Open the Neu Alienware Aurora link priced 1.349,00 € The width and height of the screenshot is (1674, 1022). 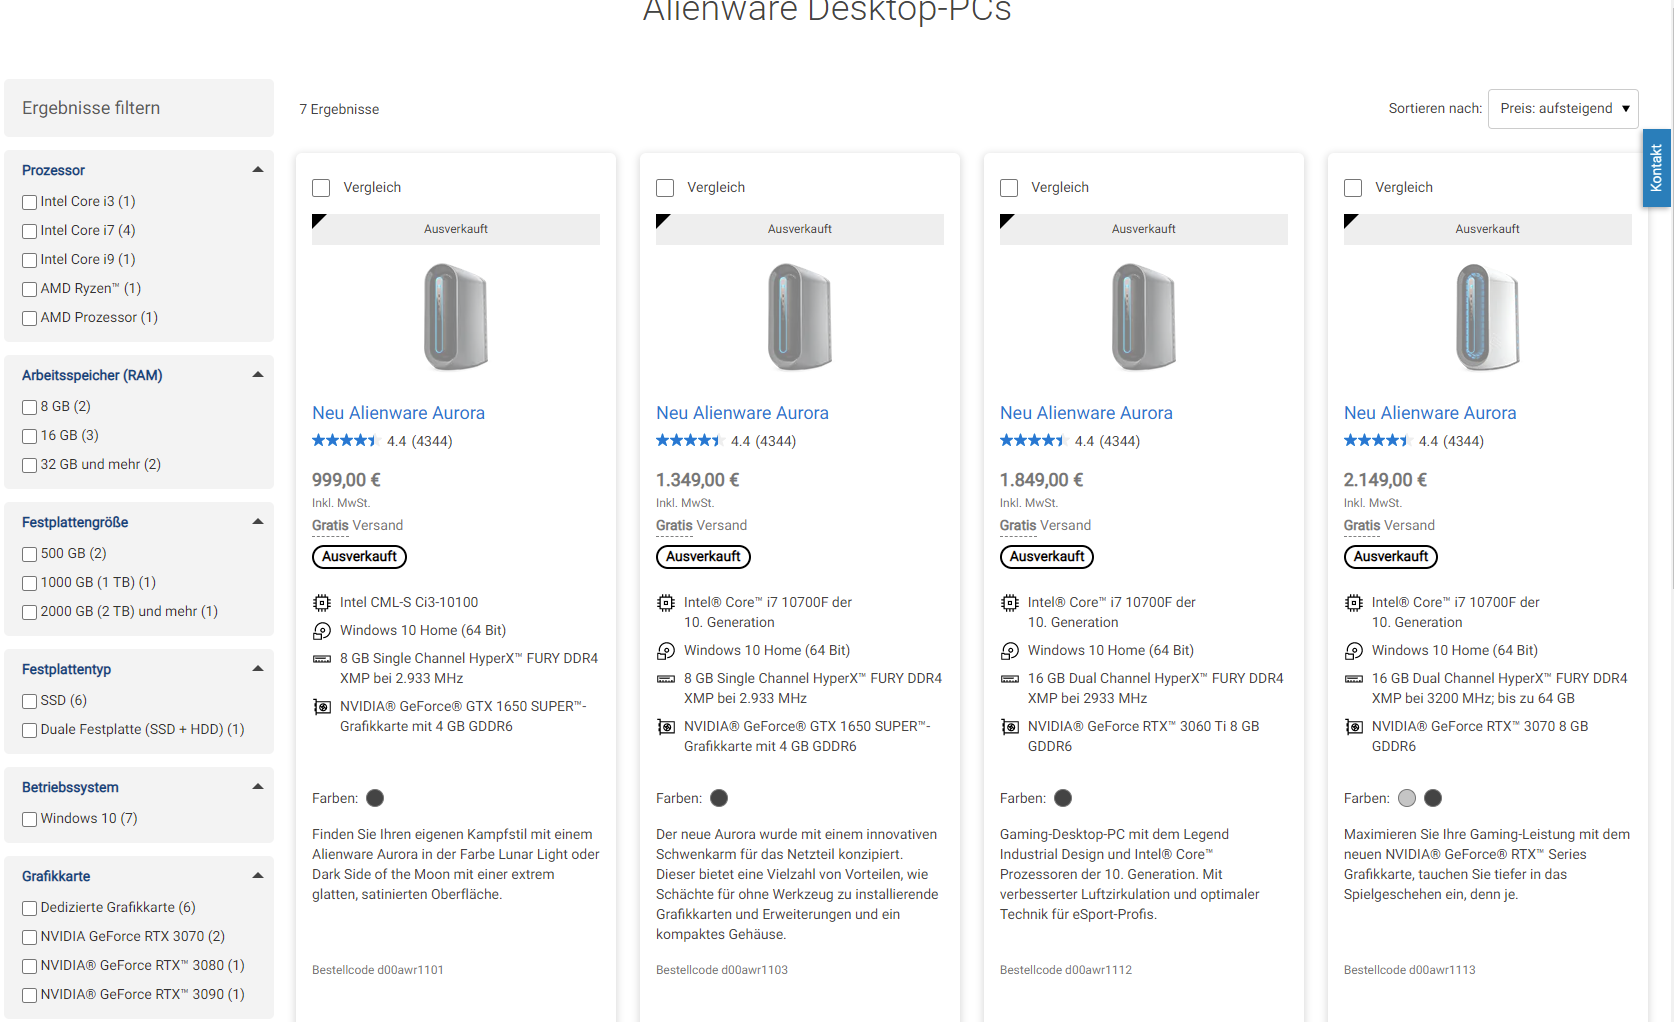coord(742,413)
